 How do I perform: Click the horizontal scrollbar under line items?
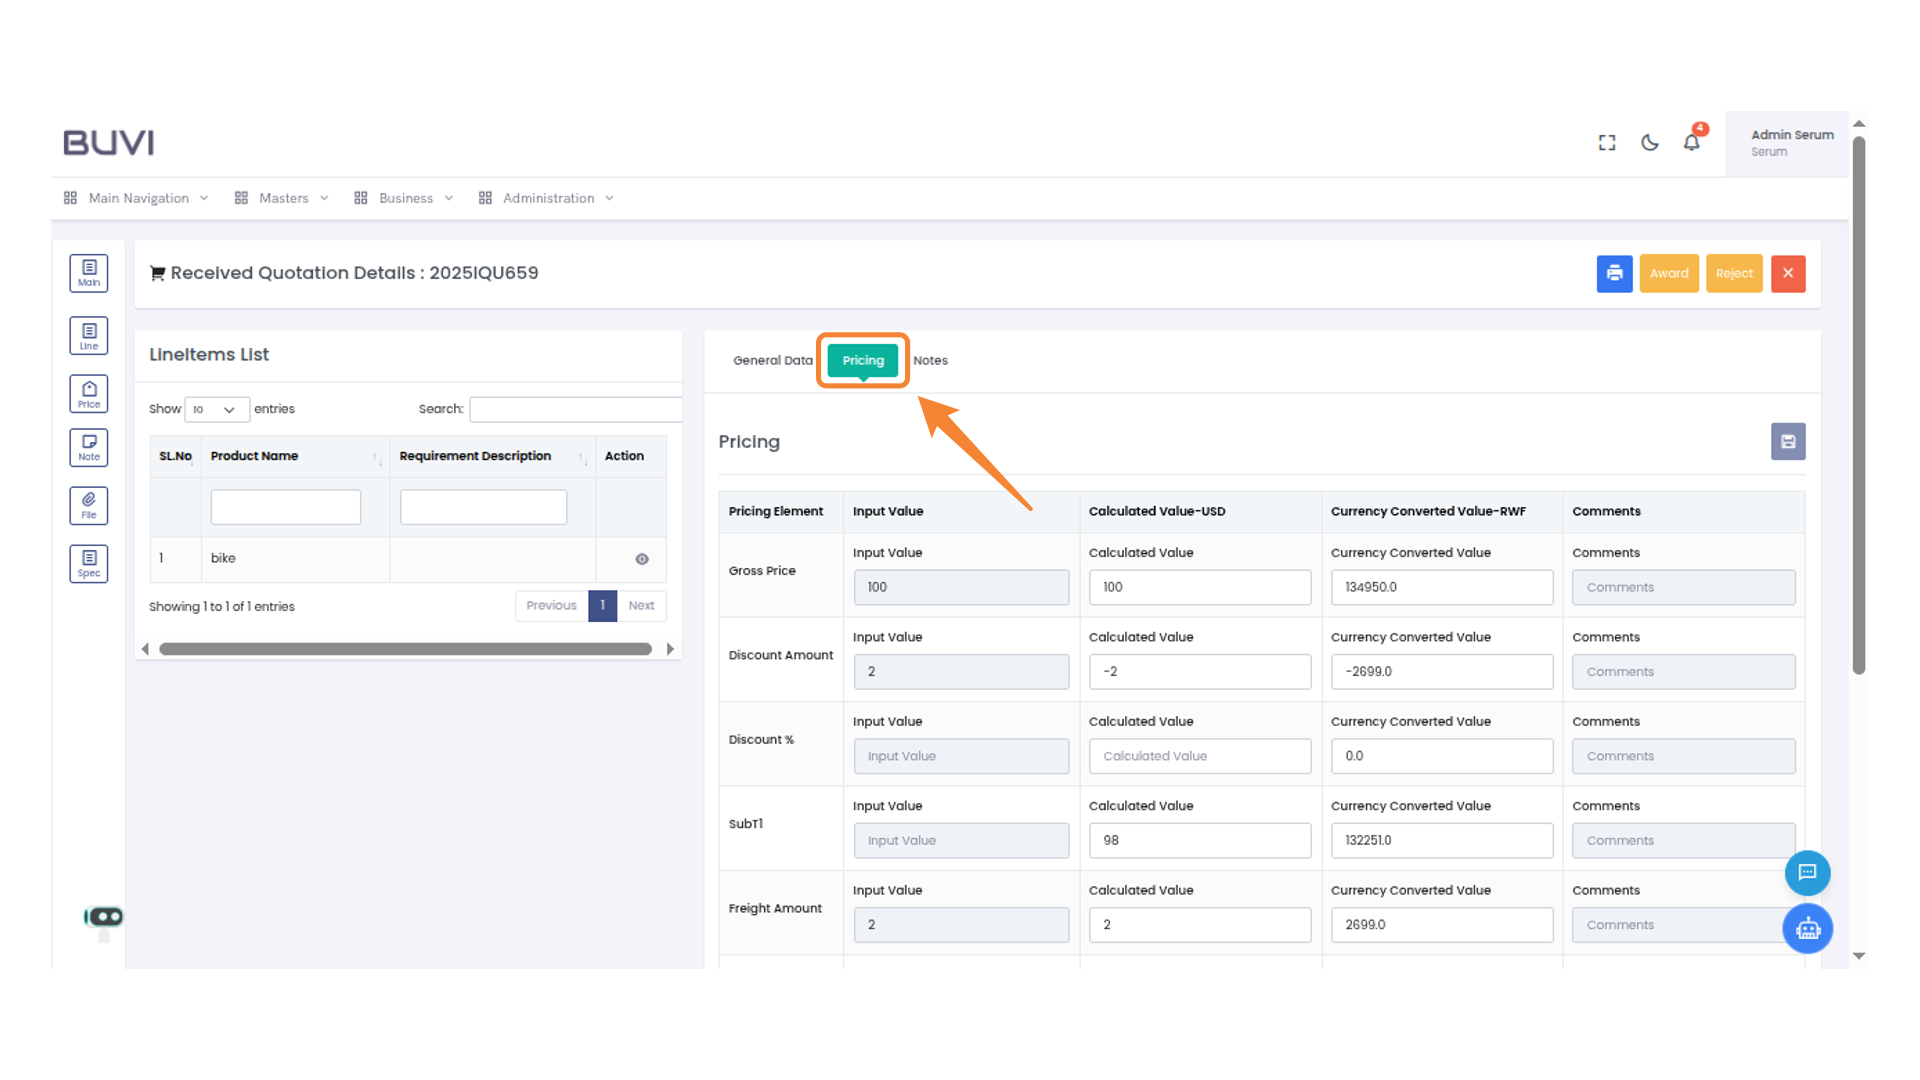pos(405,649)
